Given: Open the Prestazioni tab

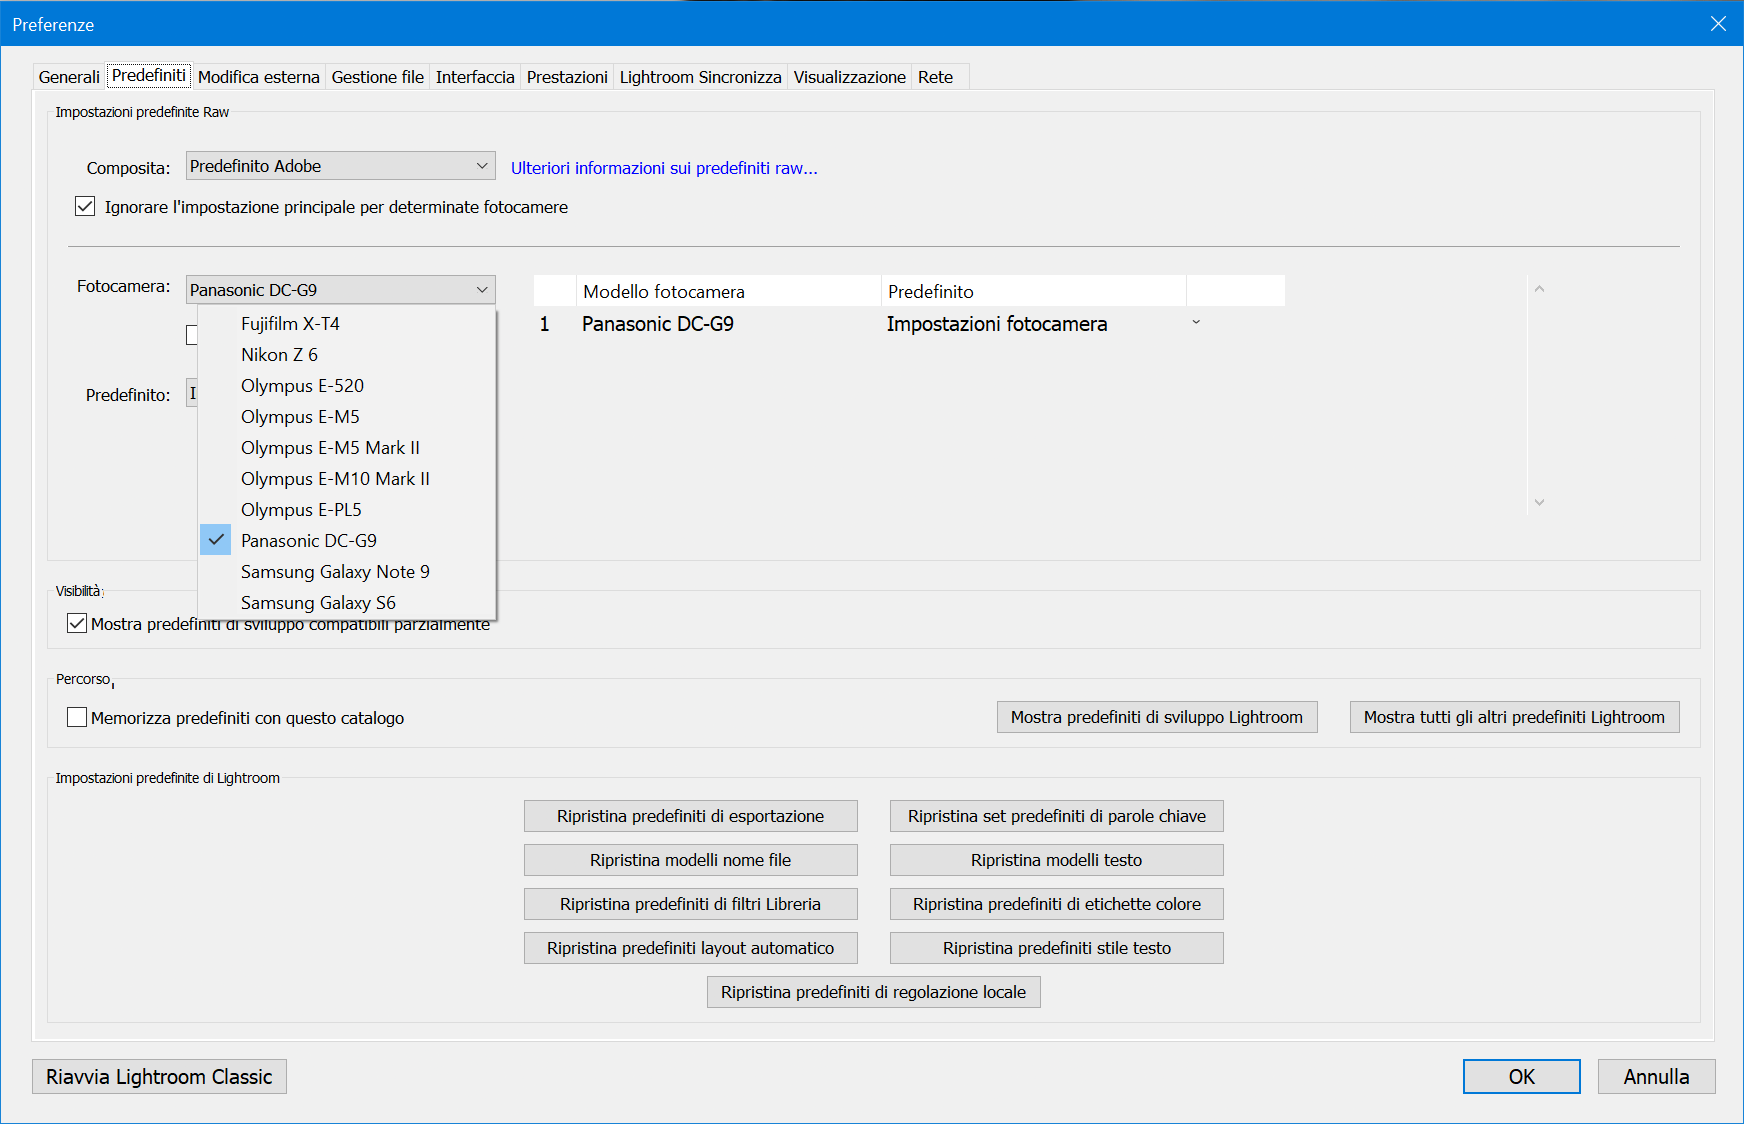Looking at the screenshot, I should 567,77.
